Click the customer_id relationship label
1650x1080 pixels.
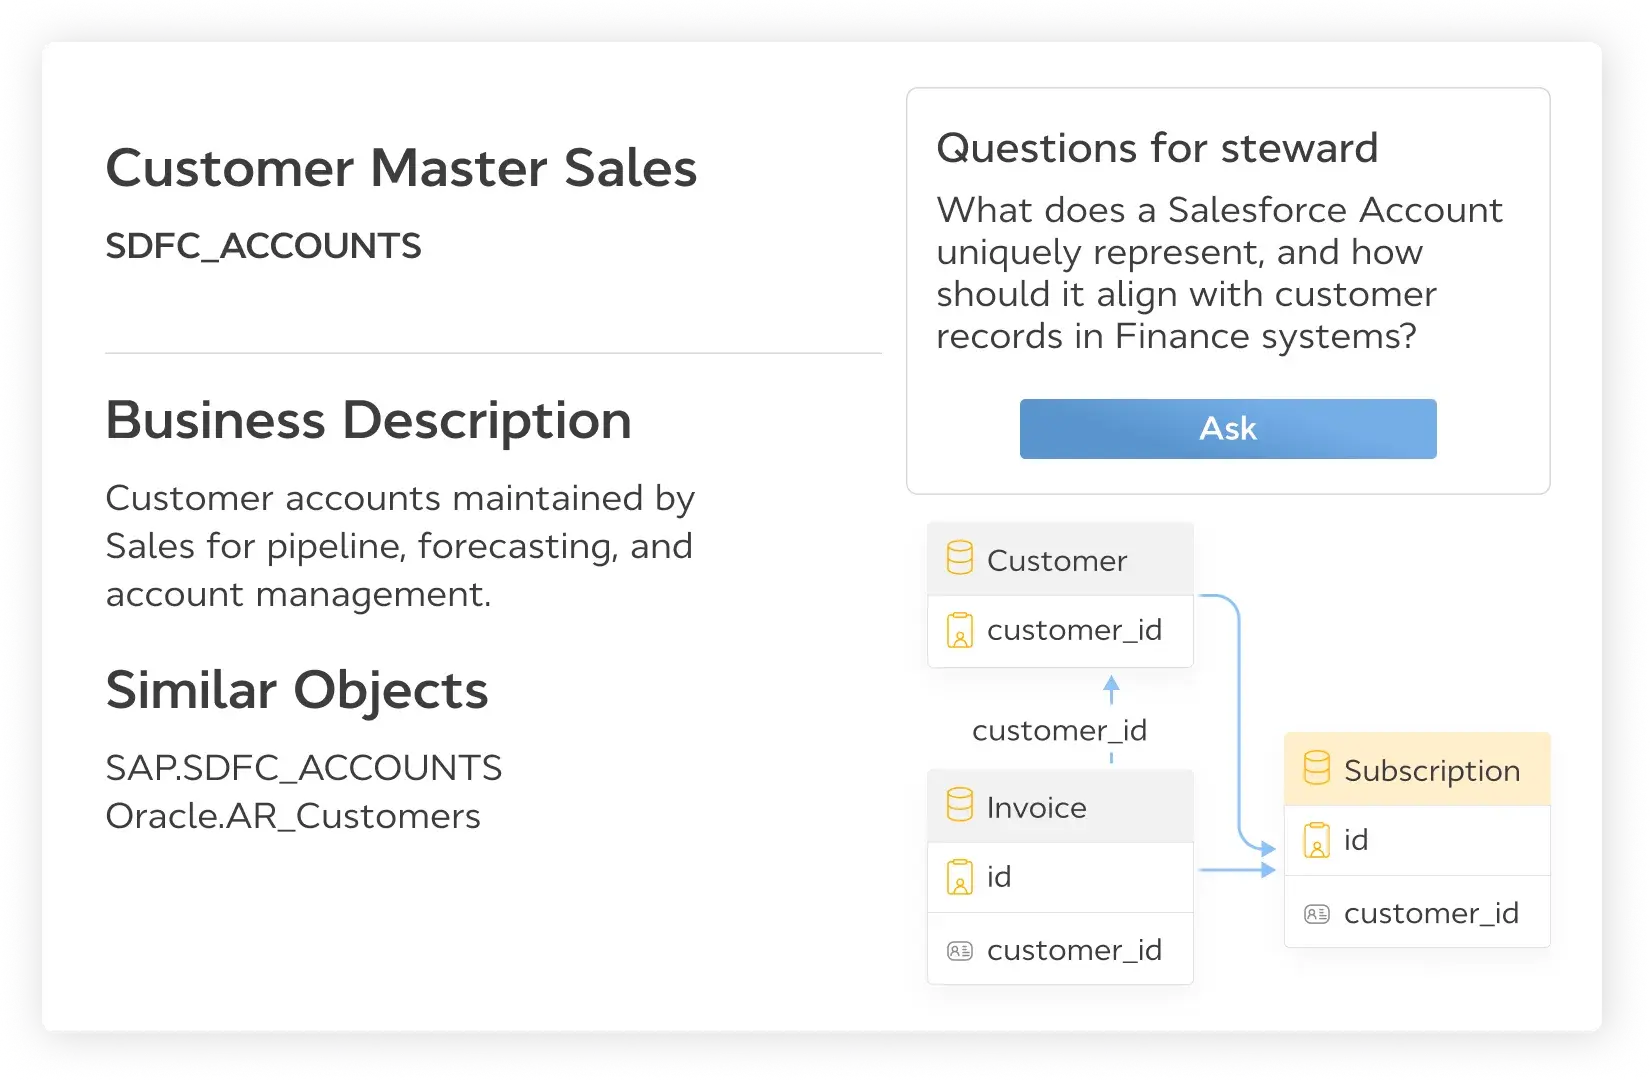click(x=1059, y=730)
